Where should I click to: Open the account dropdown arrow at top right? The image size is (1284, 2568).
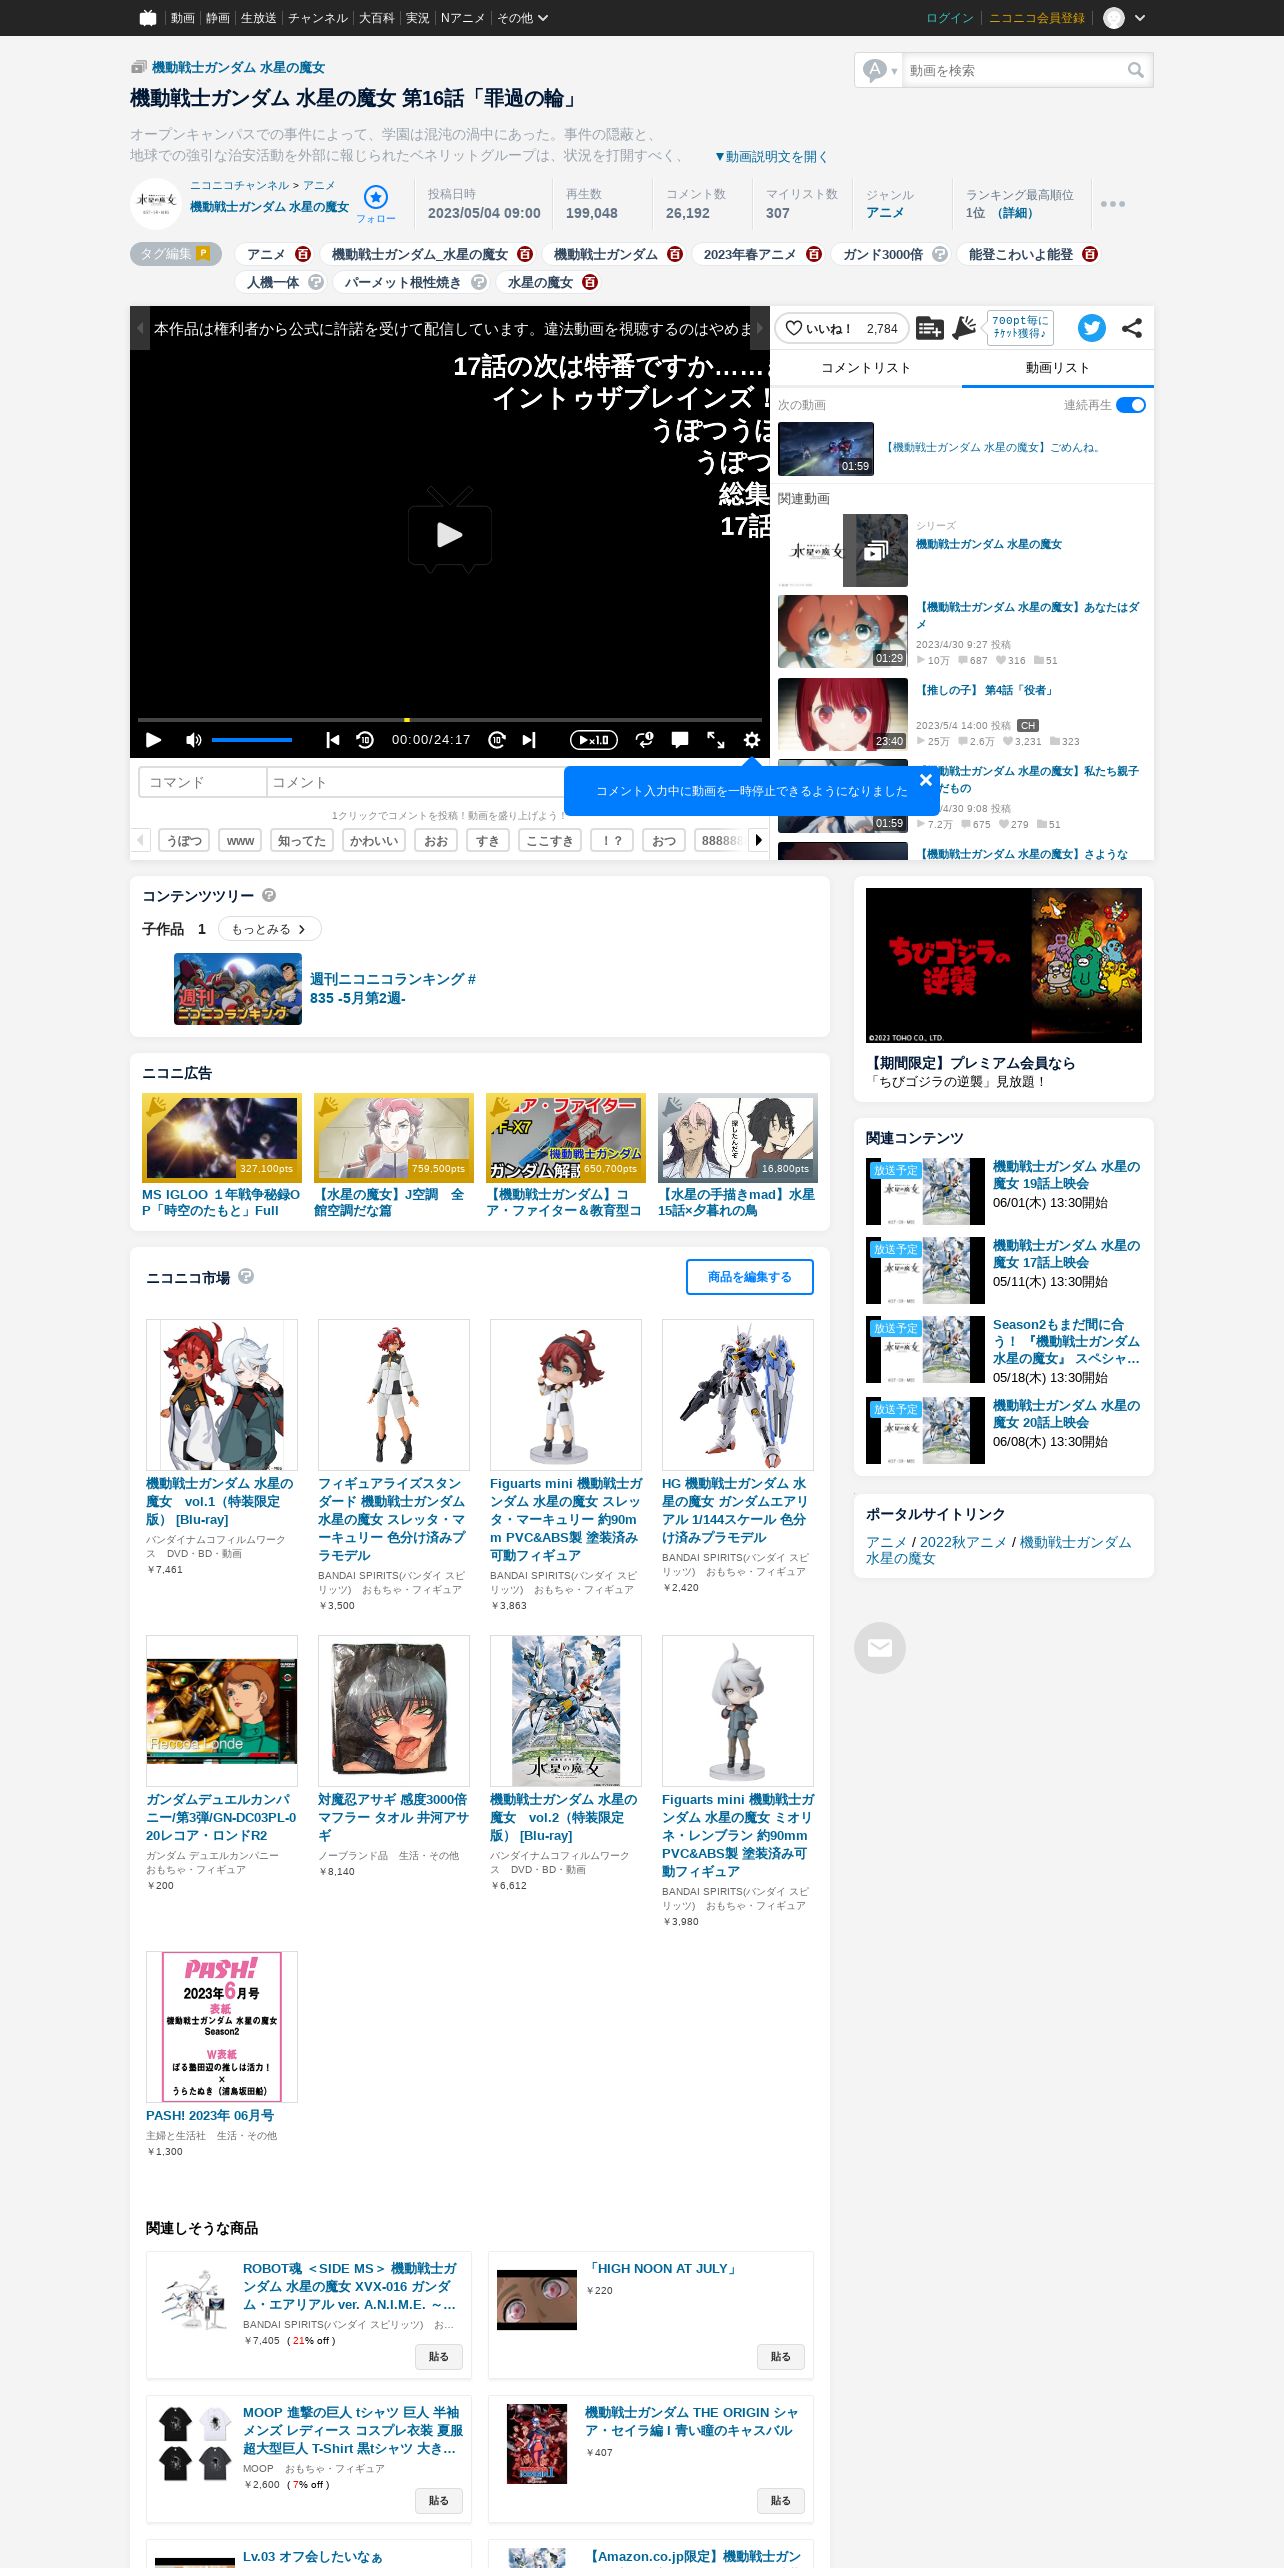(1140, 18)
